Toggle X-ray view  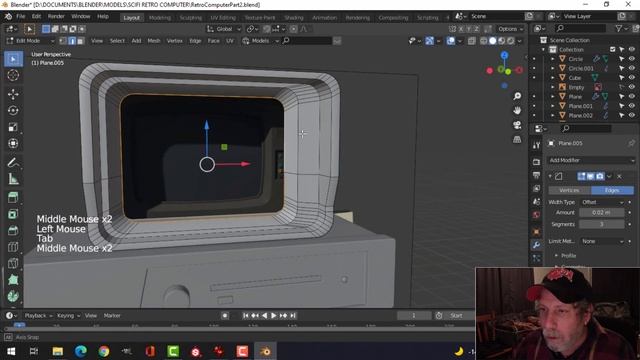pyautogui.click(x=472, y=41)
